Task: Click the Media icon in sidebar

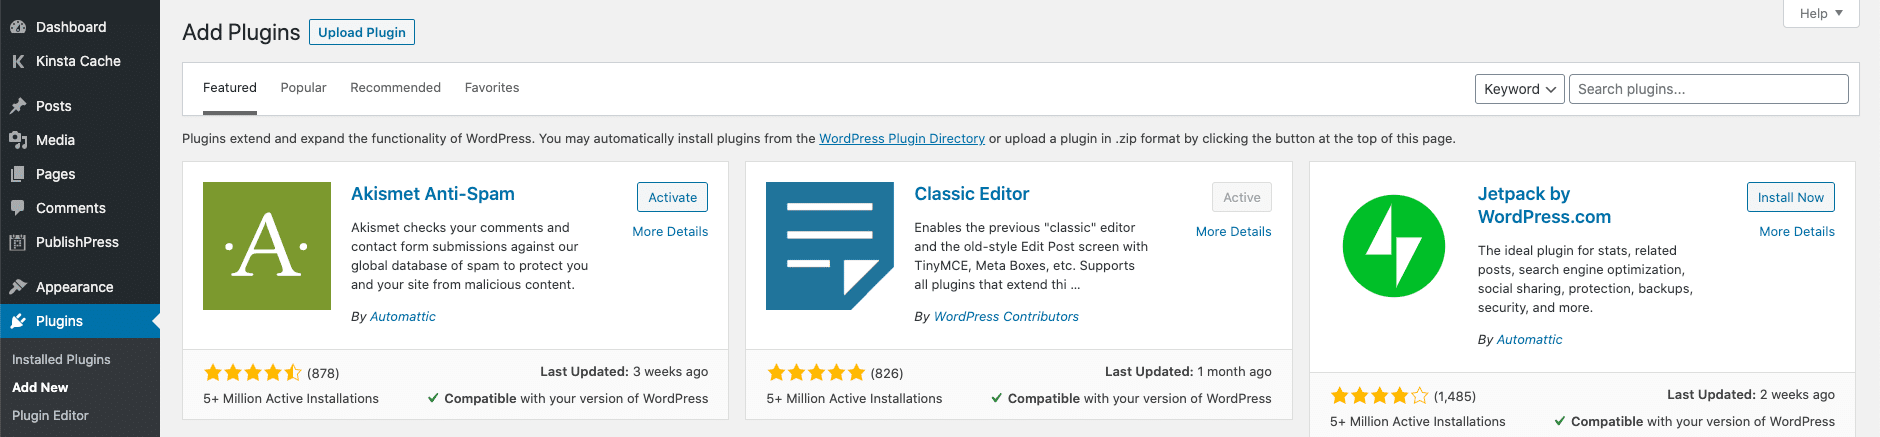Action: [18, 140]
